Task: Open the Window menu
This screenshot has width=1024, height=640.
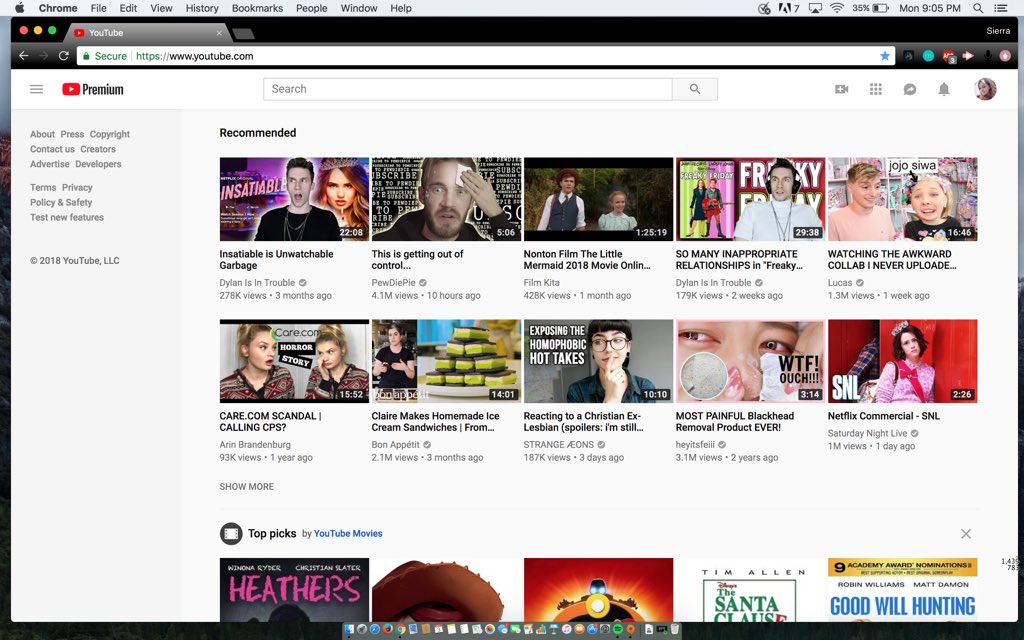Action: click(359, 8)
